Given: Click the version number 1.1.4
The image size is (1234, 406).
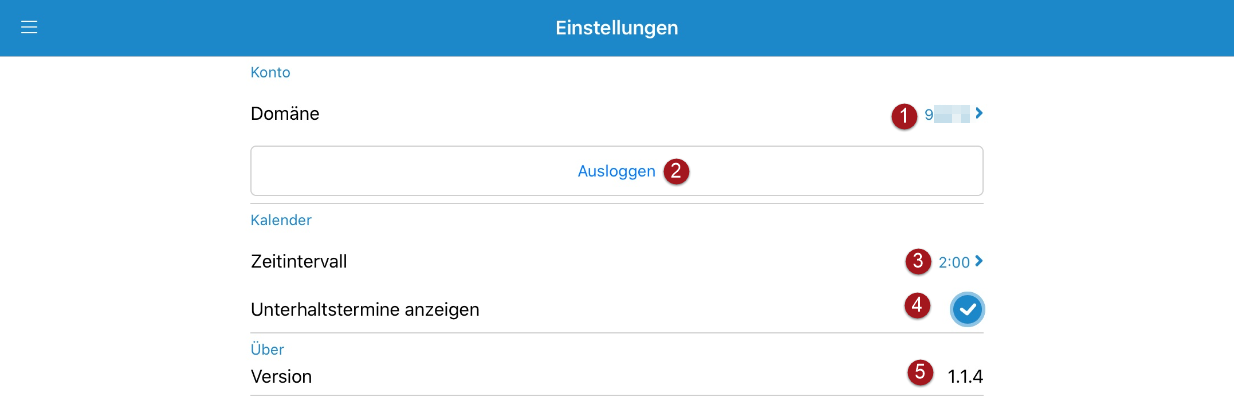Looking at the screenshot, I should (x=965, y=377).
